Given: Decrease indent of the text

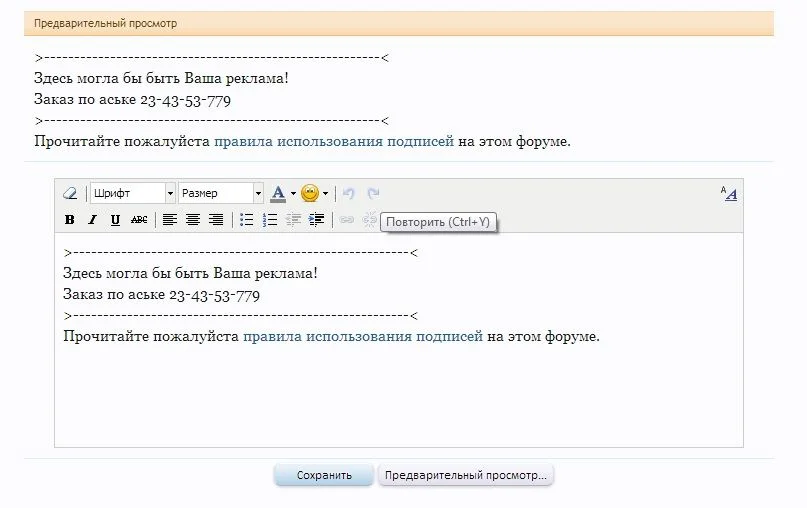Looking at the screenshot, I should click(x=293, y=220).
